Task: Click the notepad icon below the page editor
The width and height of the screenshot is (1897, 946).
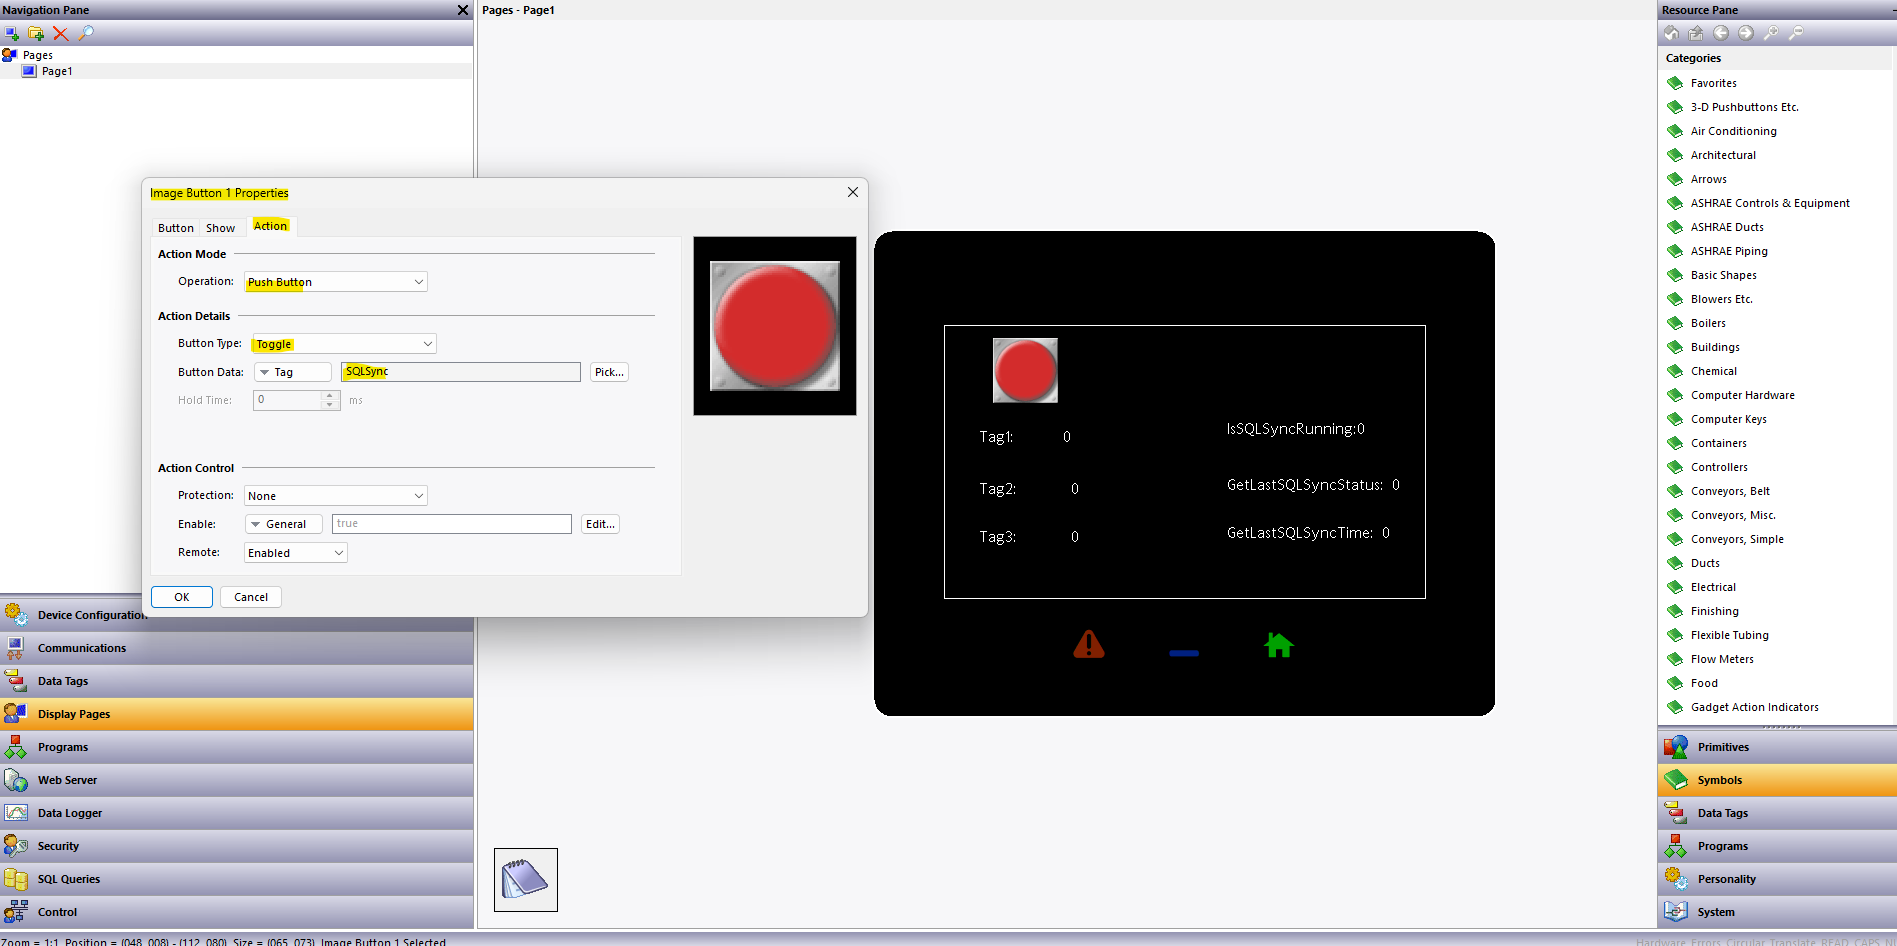Action: coord(525,880)
